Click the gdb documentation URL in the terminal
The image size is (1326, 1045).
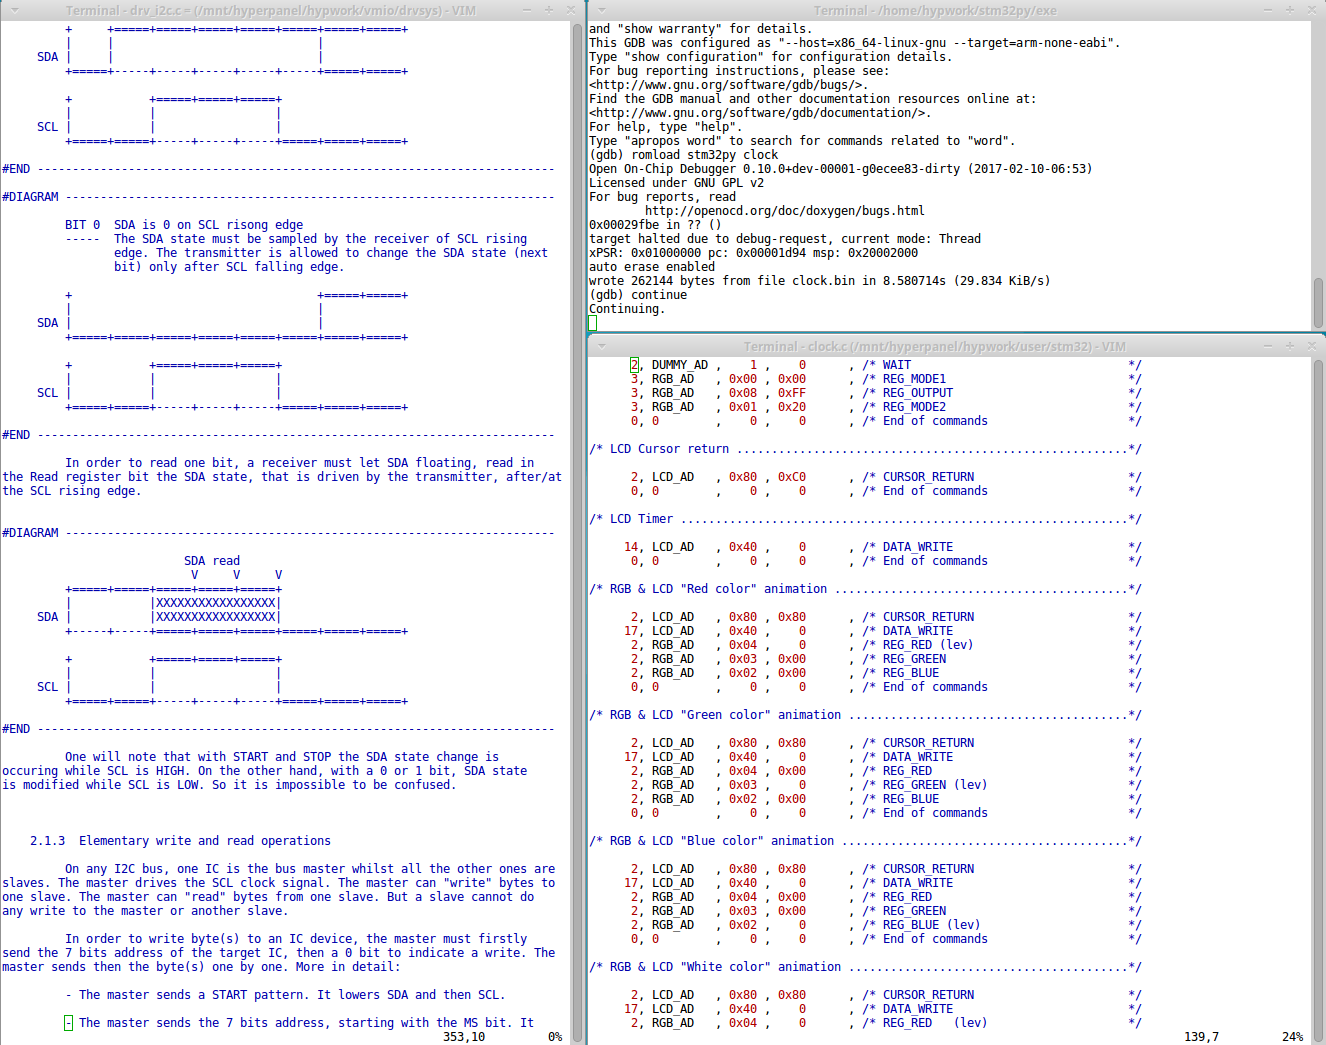(x=760, y=113)
